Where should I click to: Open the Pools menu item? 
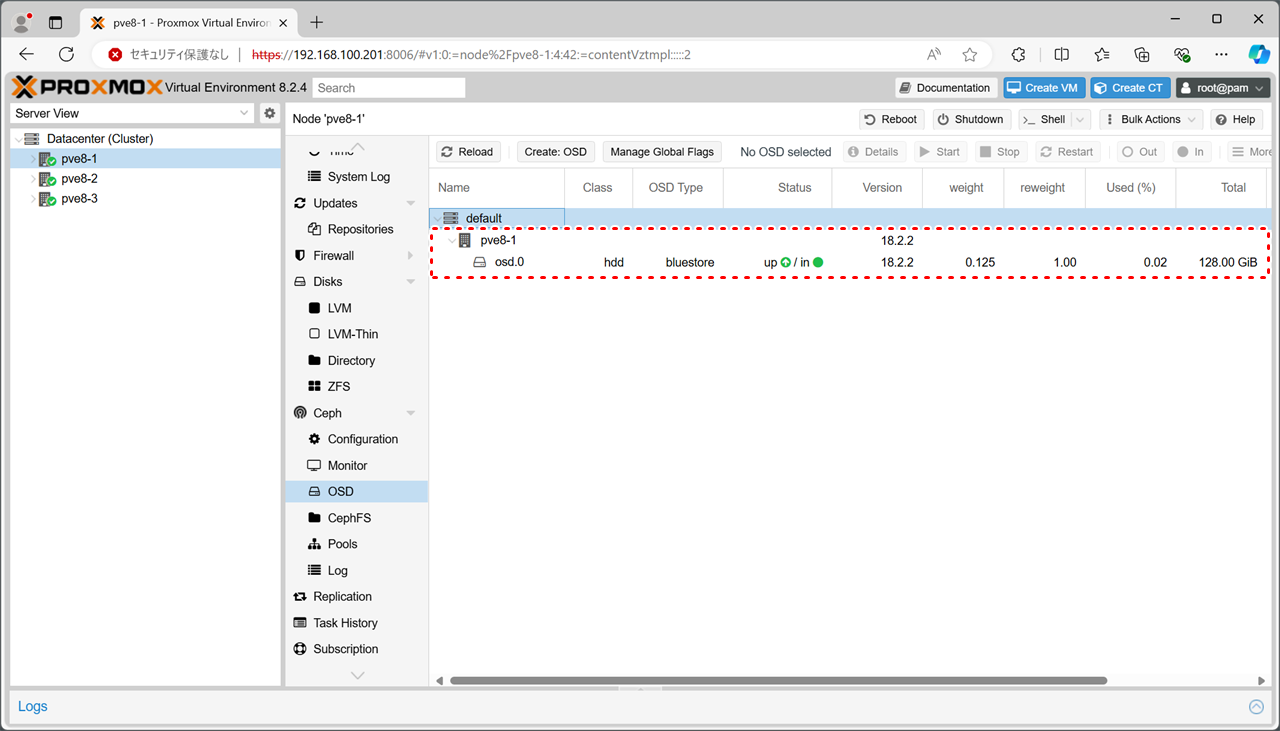point(342,544)
